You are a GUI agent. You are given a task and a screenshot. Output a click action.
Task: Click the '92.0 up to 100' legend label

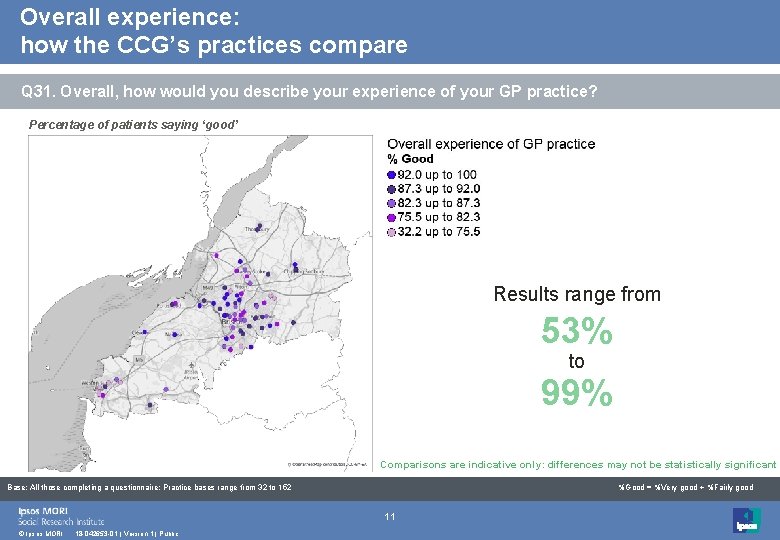[x=437, y=175]
